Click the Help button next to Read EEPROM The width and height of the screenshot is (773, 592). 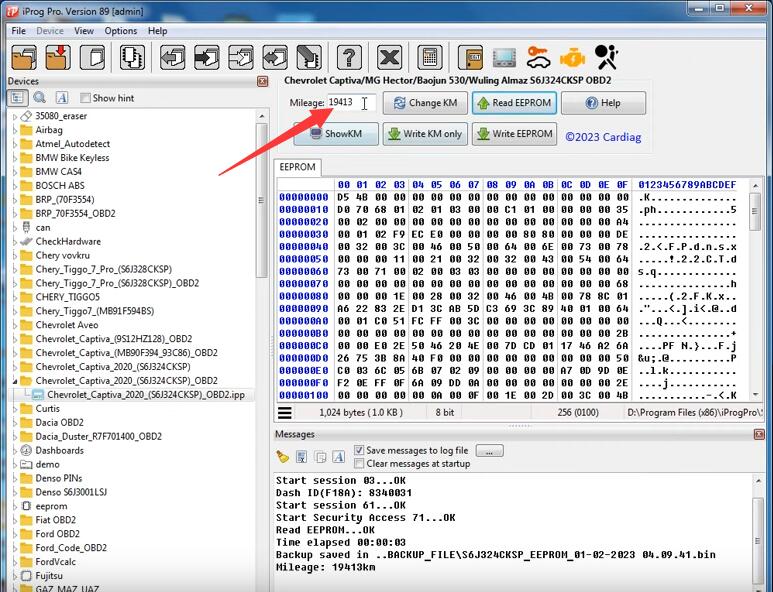coord(603,103)
